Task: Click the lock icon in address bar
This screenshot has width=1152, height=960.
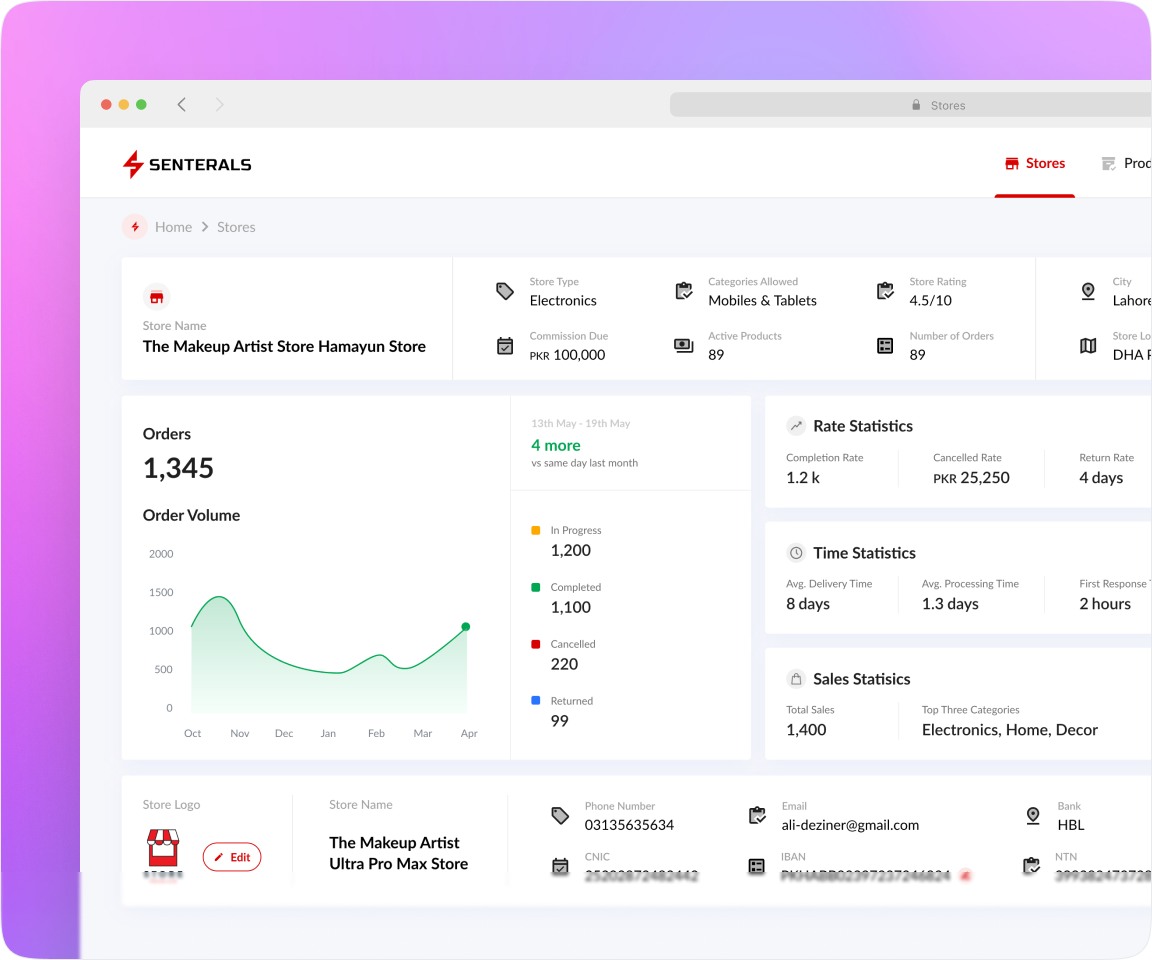Action: click(x=916, y=105)
